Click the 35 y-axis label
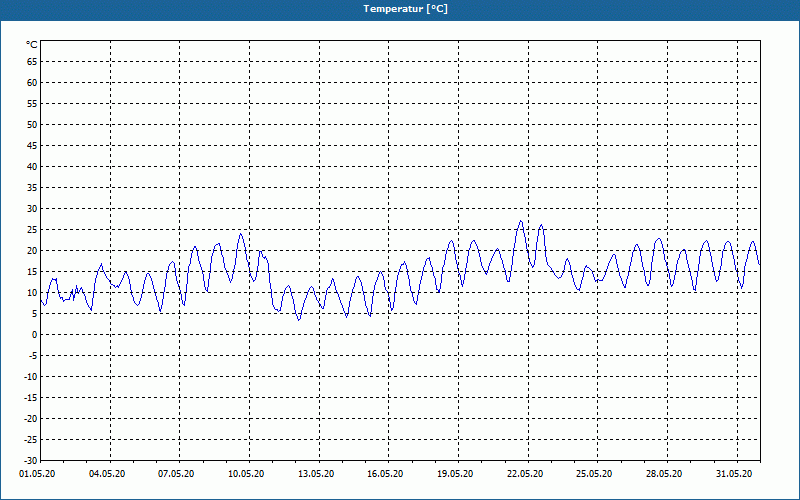Screen dimensions: 800x500 pos(32,188)
